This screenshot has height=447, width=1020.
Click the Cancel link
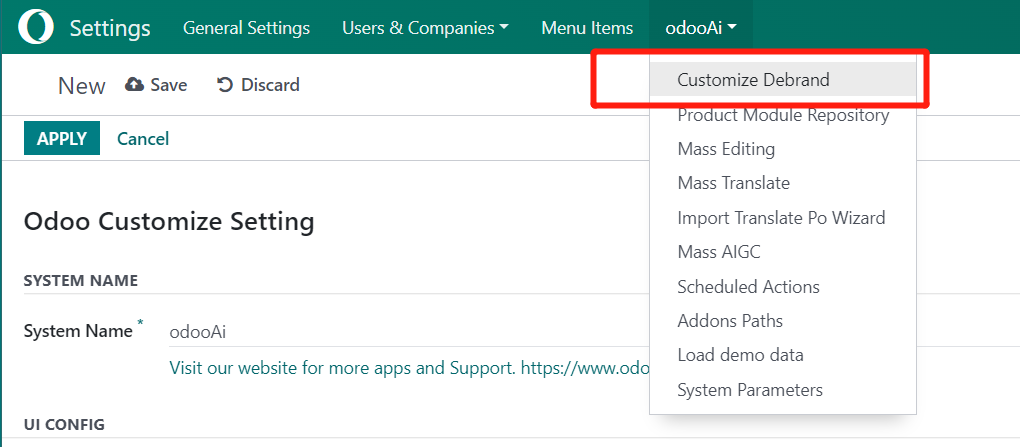143,138
